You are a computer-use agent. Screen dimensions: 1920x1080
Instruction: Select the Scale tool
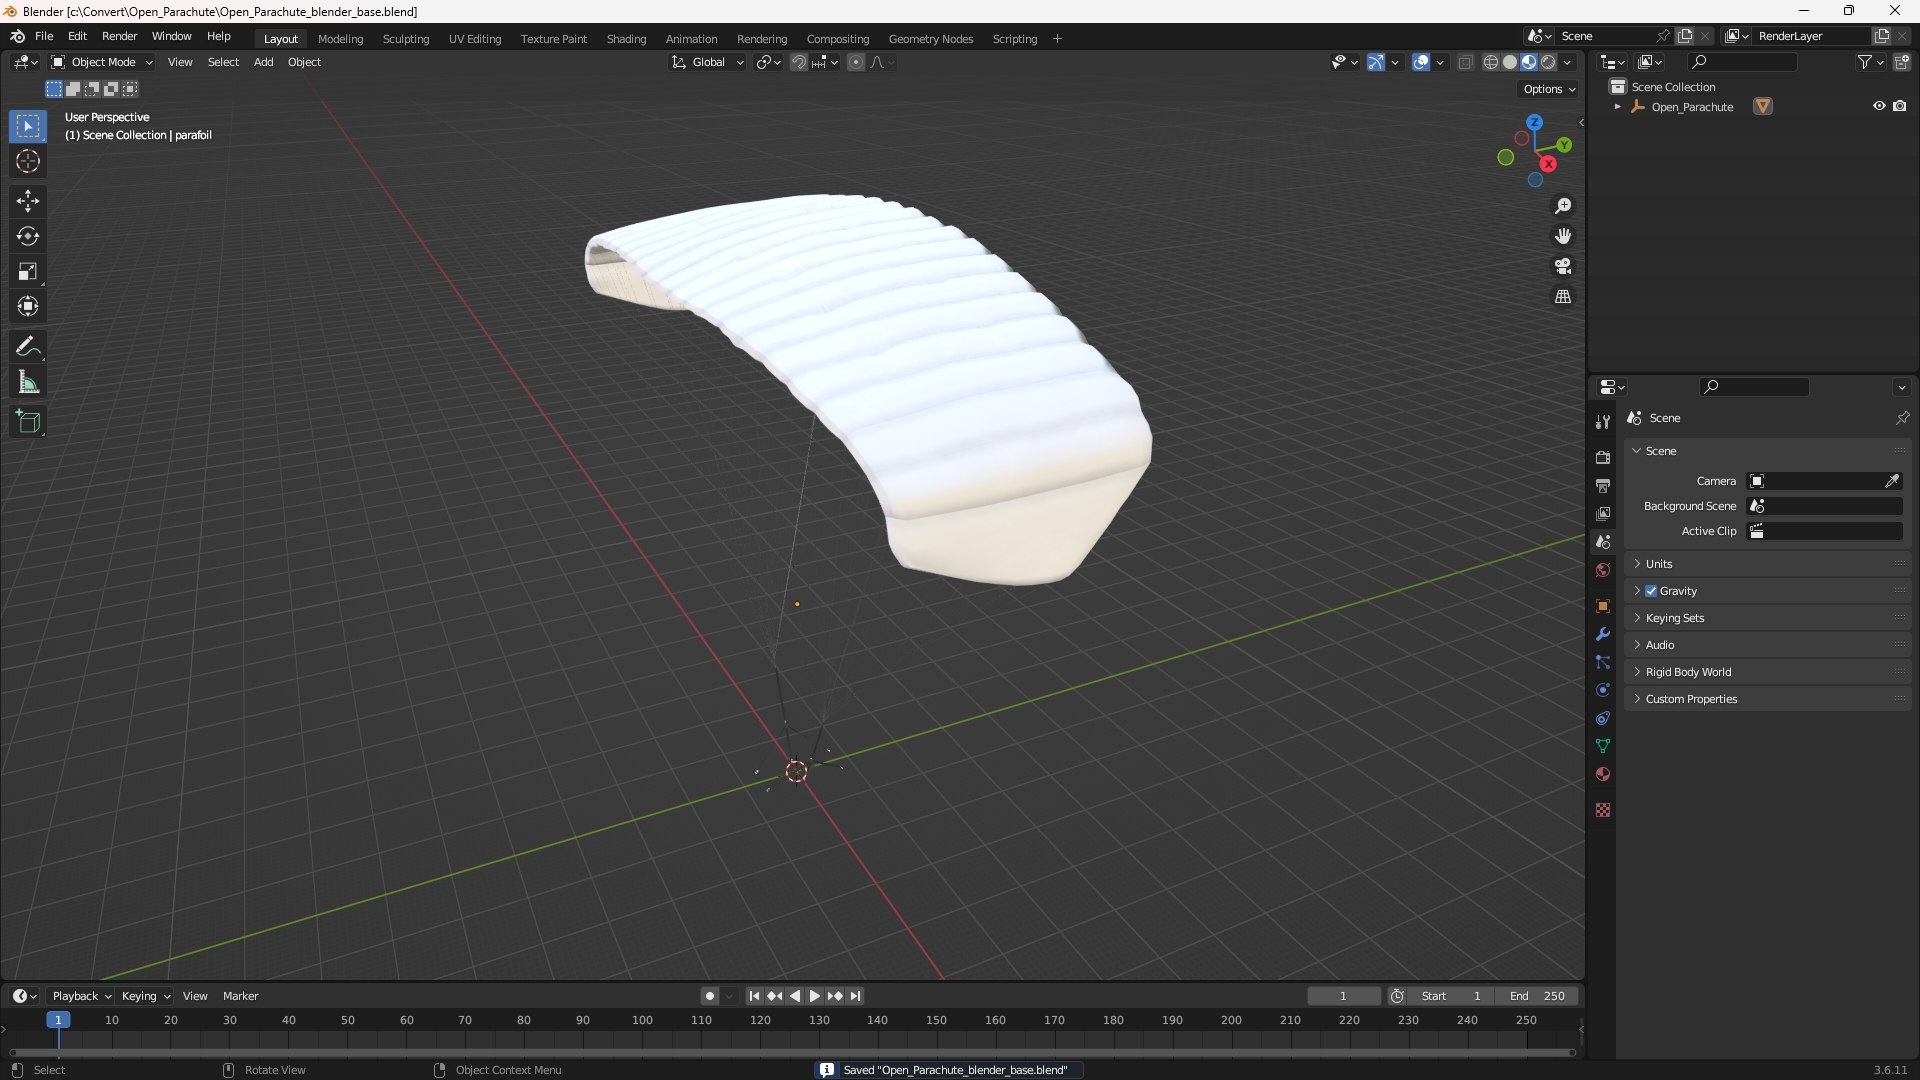coord(28,271)
